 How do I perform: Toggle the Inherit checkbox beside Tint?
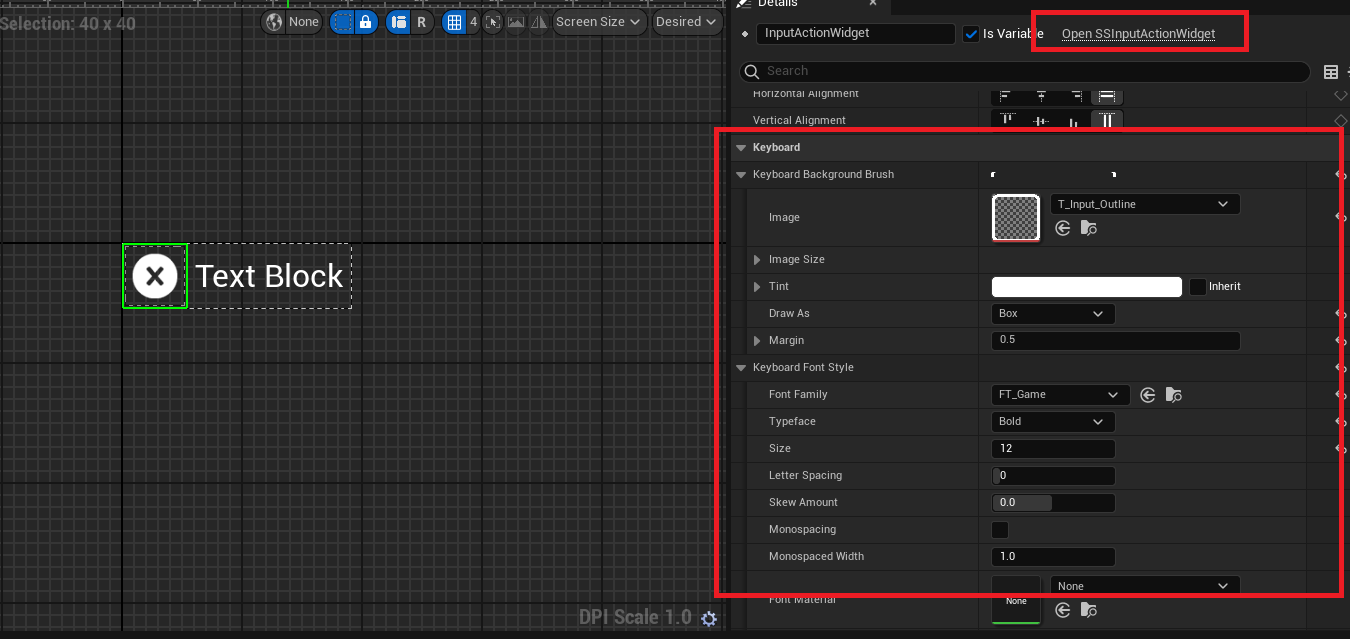(x=1197, y=286)
